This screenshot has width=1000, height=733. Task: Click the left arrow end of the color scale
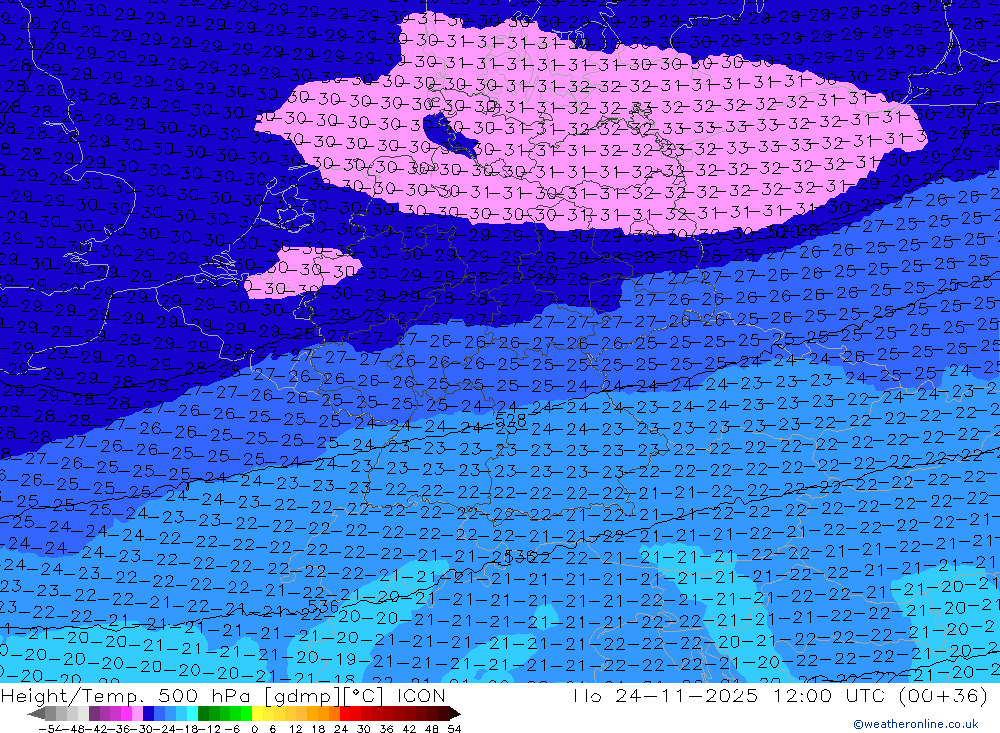(36, 713)
